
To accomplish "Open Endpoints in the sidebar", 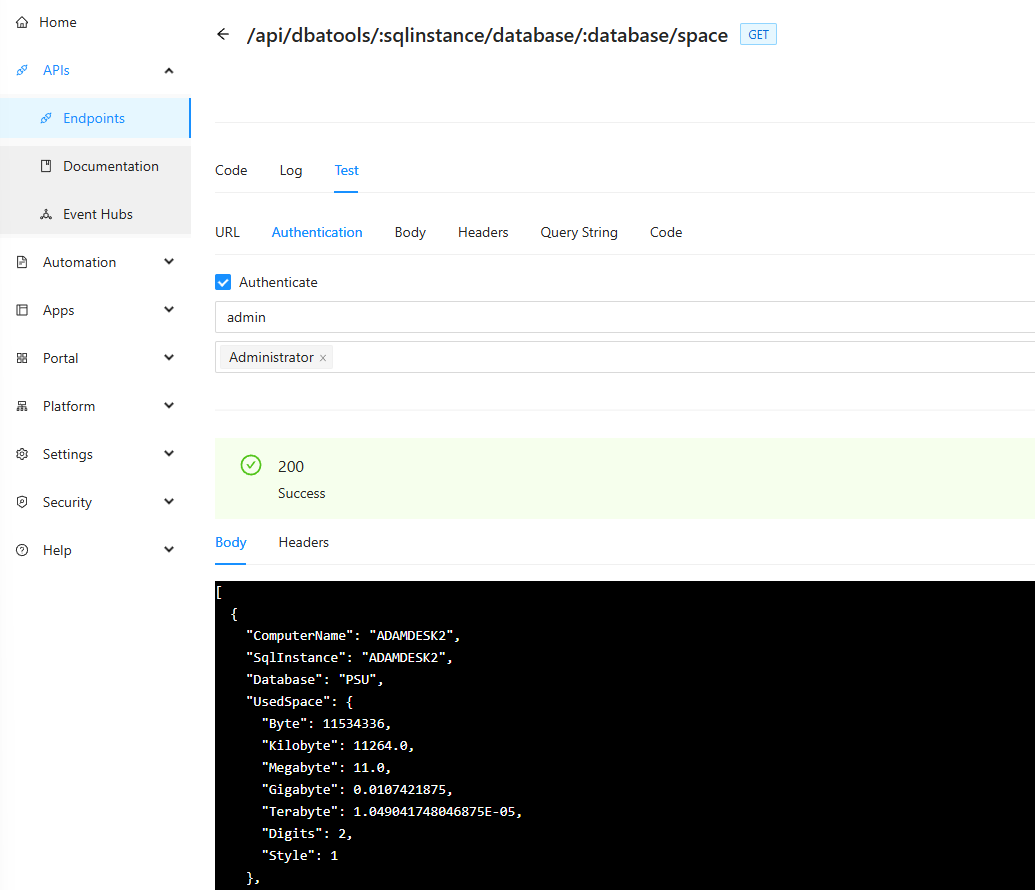I will coord(95,118).
